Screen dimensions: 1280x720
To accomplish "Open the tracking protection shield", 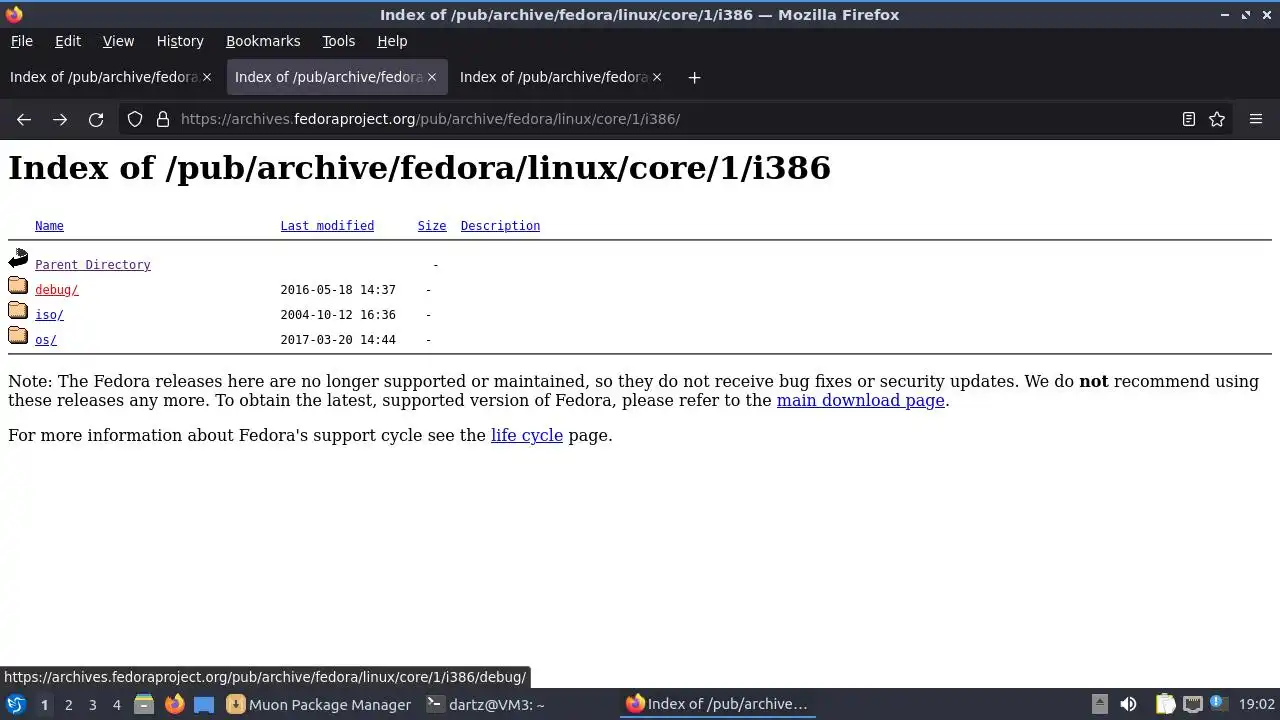I will pos(135,119).
